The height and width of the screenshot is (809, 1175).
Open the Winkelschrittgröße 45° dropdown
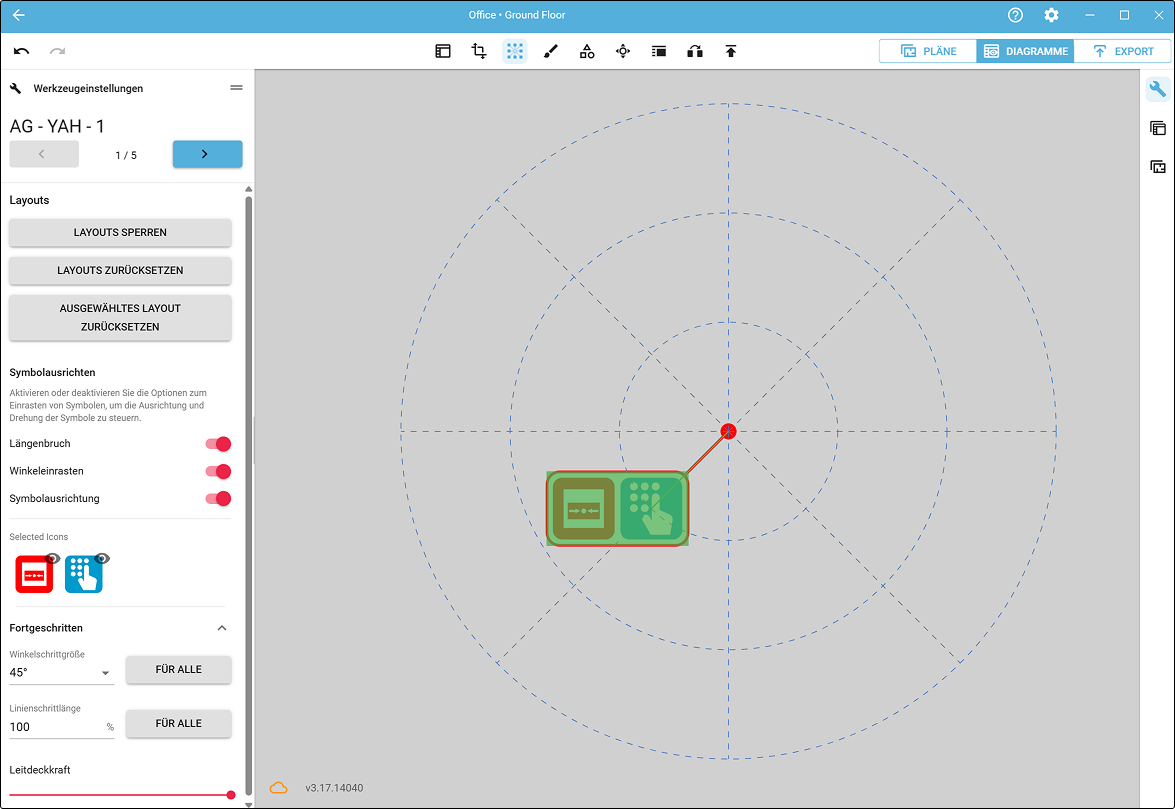coord(61,673)
